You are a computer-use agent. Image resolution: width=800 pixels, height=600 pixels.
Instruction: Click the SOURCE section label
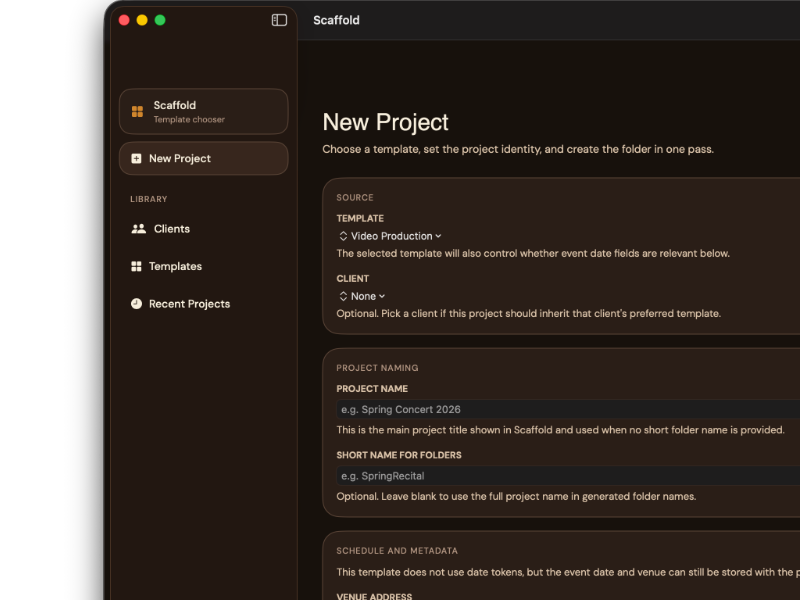355,197
